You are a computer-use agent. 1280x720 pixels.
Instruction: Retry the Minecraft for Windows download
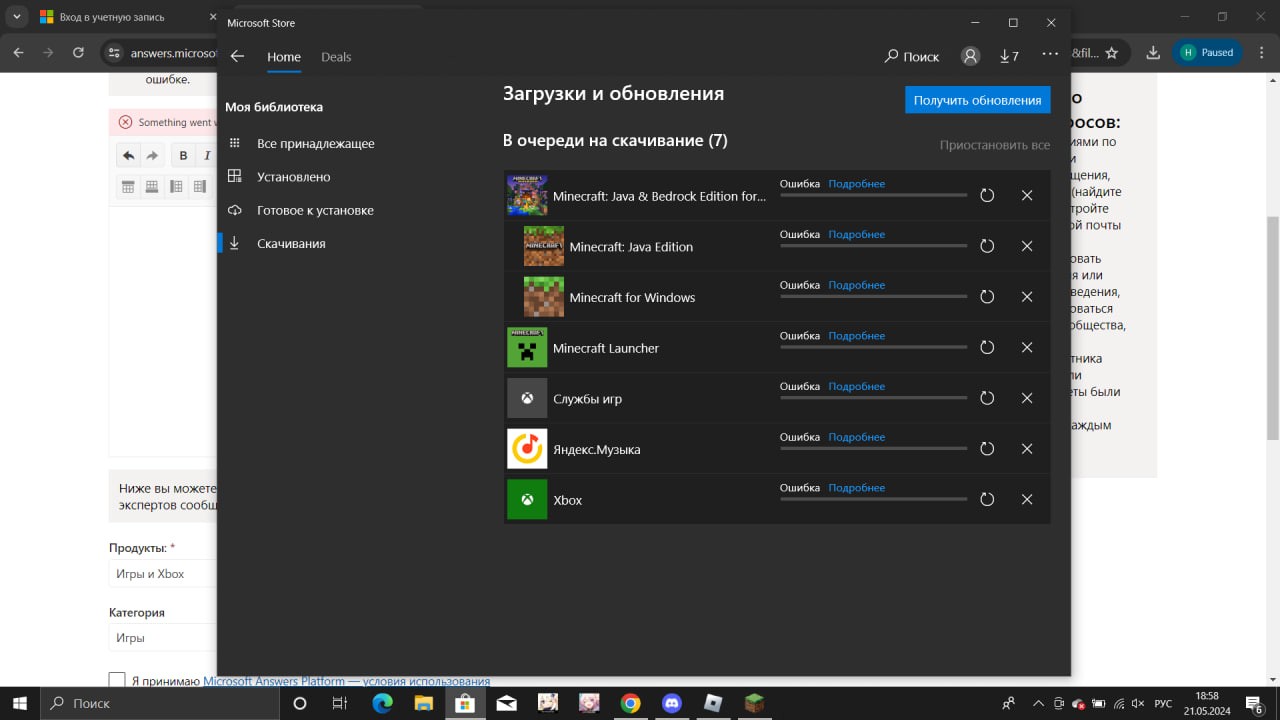click(x=987, y=297)
